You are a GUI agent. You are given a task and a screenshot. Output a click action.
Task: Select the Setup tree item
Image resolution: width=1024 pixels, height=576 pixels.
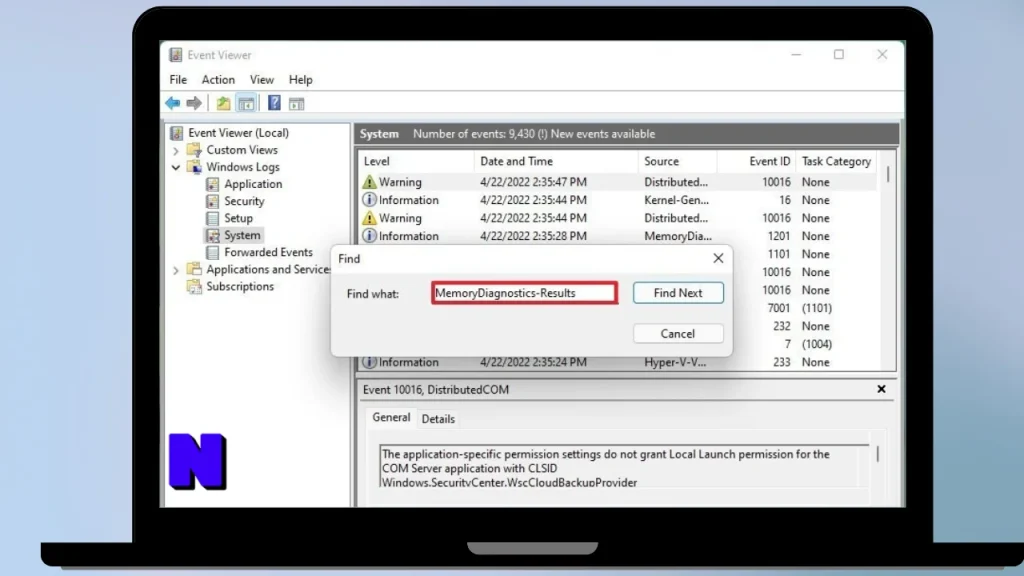[238, 218]
